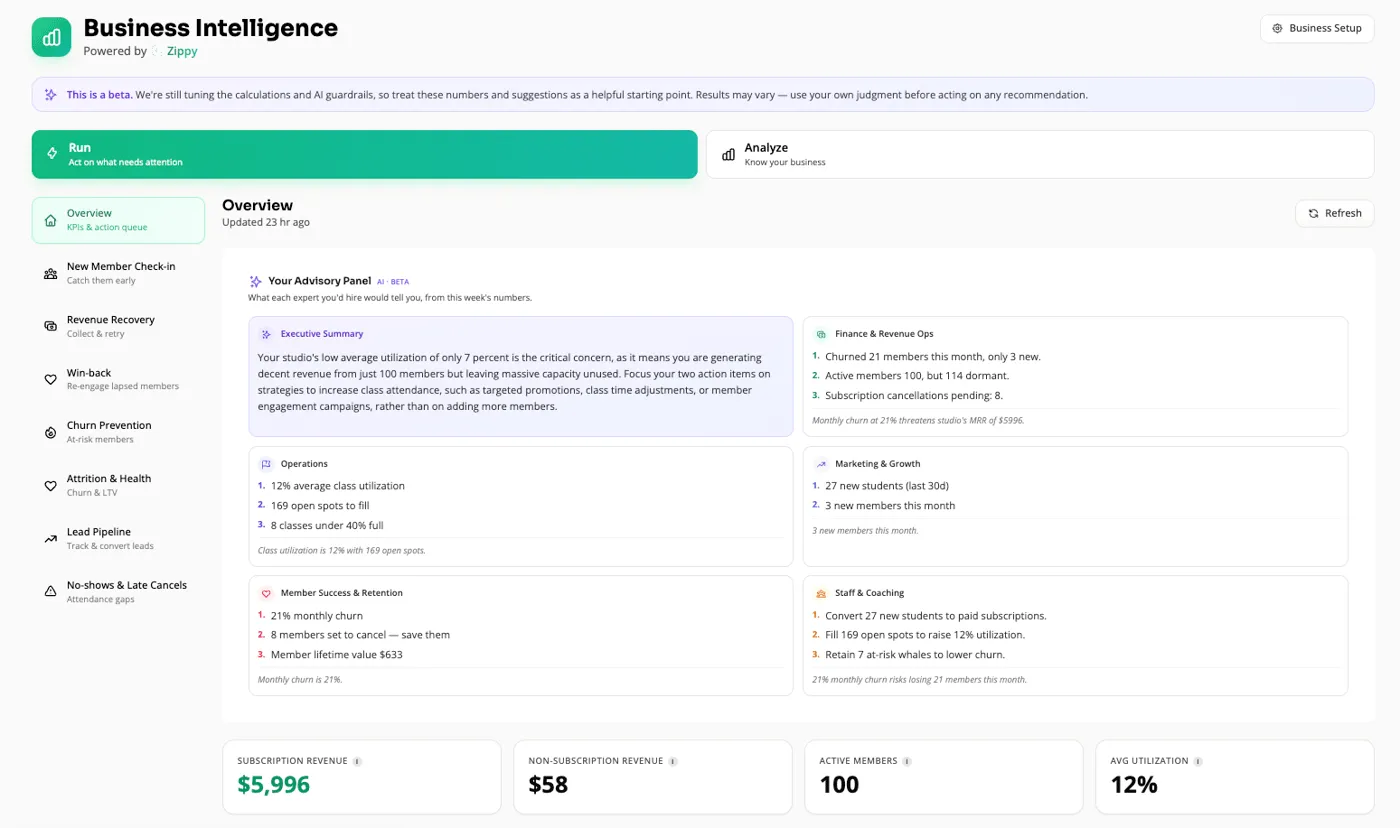Viewport: 1400px width, 828px height.
Task: Click '8 members set to cancel — save them'
Action: point(360,635)
